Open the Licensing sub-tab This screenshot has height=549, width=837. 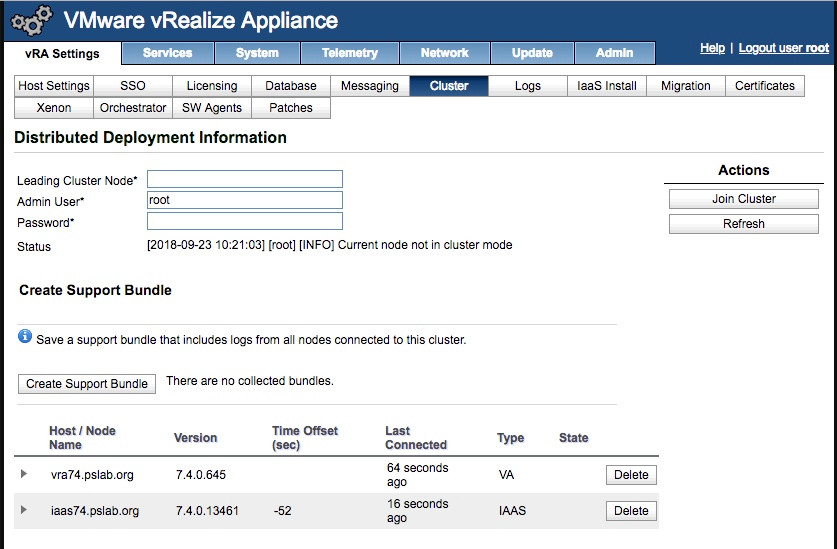tap(212, 86)
